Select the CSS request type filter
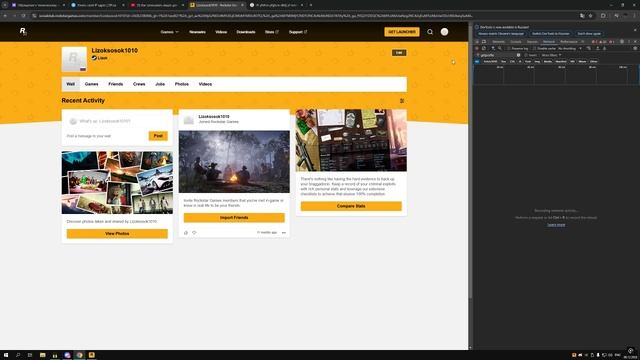The height and width of the screenshot is (360, 640). 512,62
